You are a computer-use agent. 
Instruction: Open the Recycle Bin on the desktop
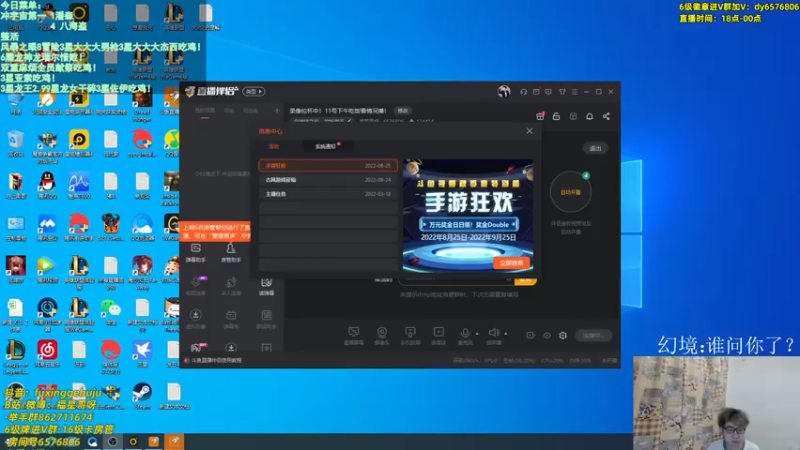(16, 143)
